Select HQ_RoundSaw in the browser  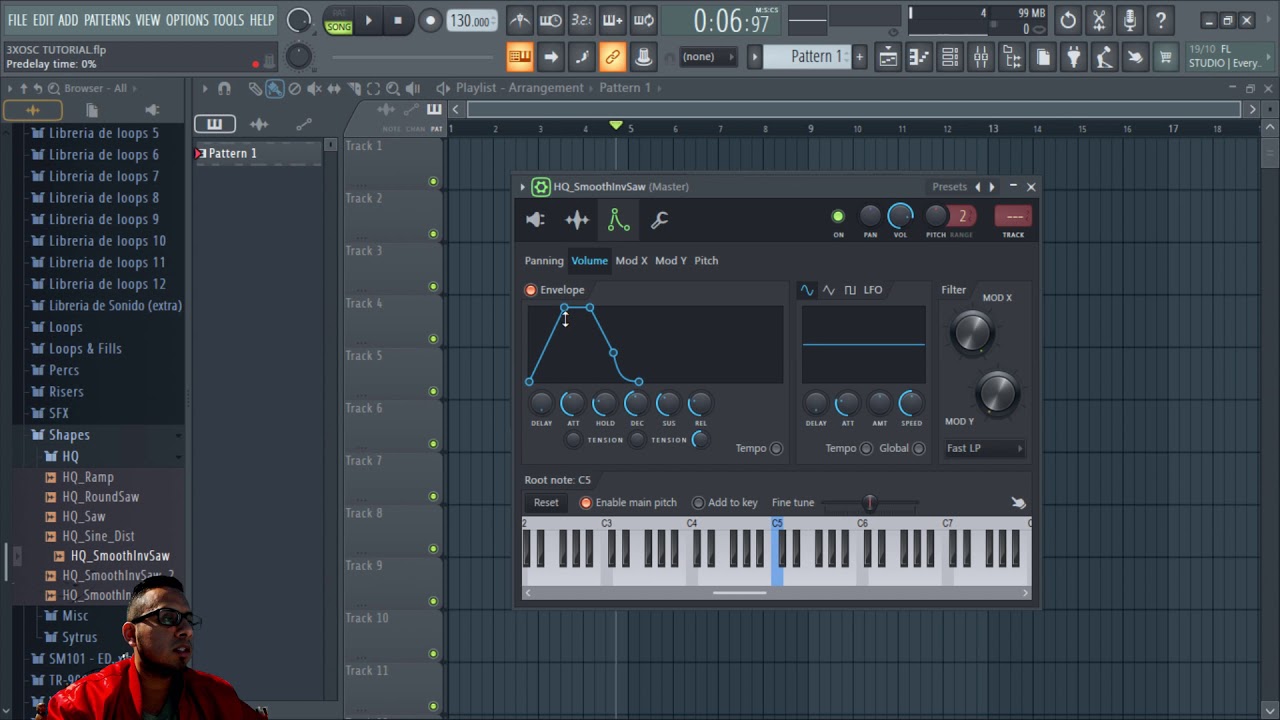click(x=100, y=497)
